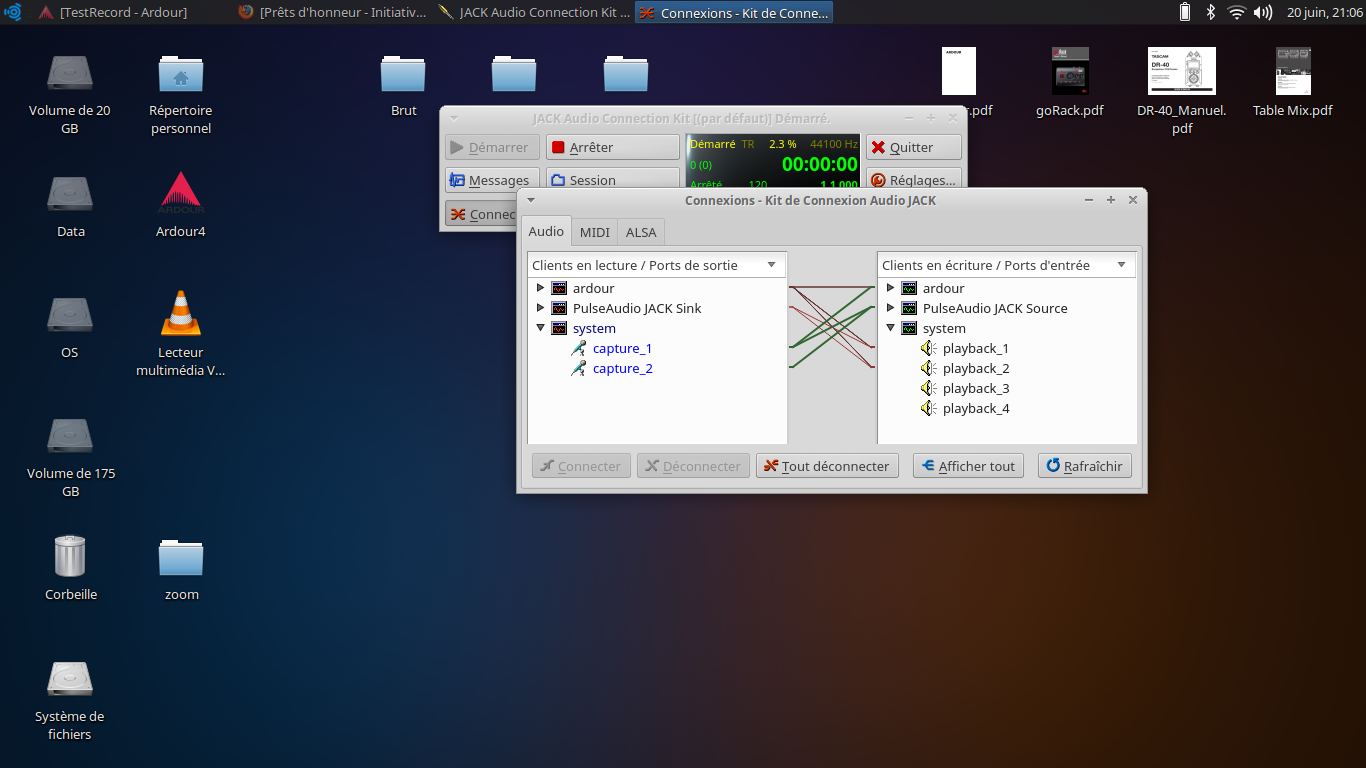Select the playback_4 port
1366x768 pixels.
click(975, 408)
